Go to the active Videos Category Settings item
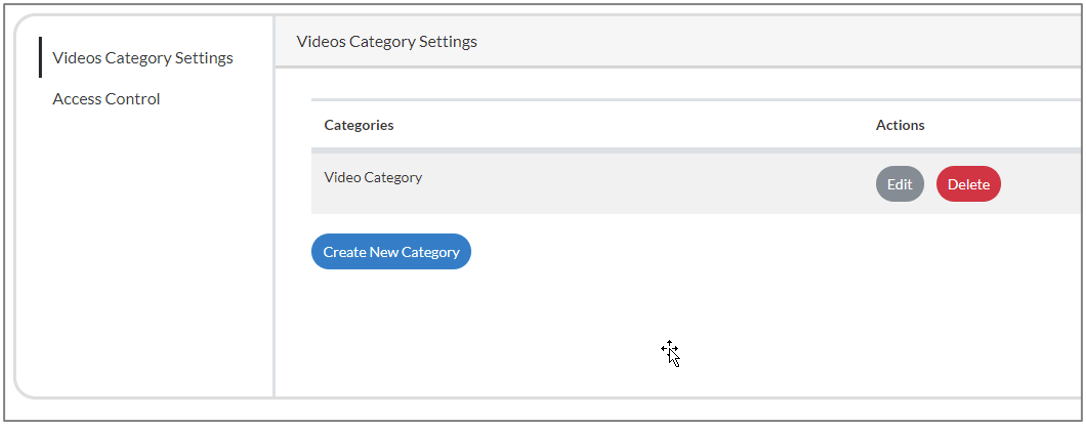Image resolution: width=1086 pixels, height=427 pixels. pos(142,58)
